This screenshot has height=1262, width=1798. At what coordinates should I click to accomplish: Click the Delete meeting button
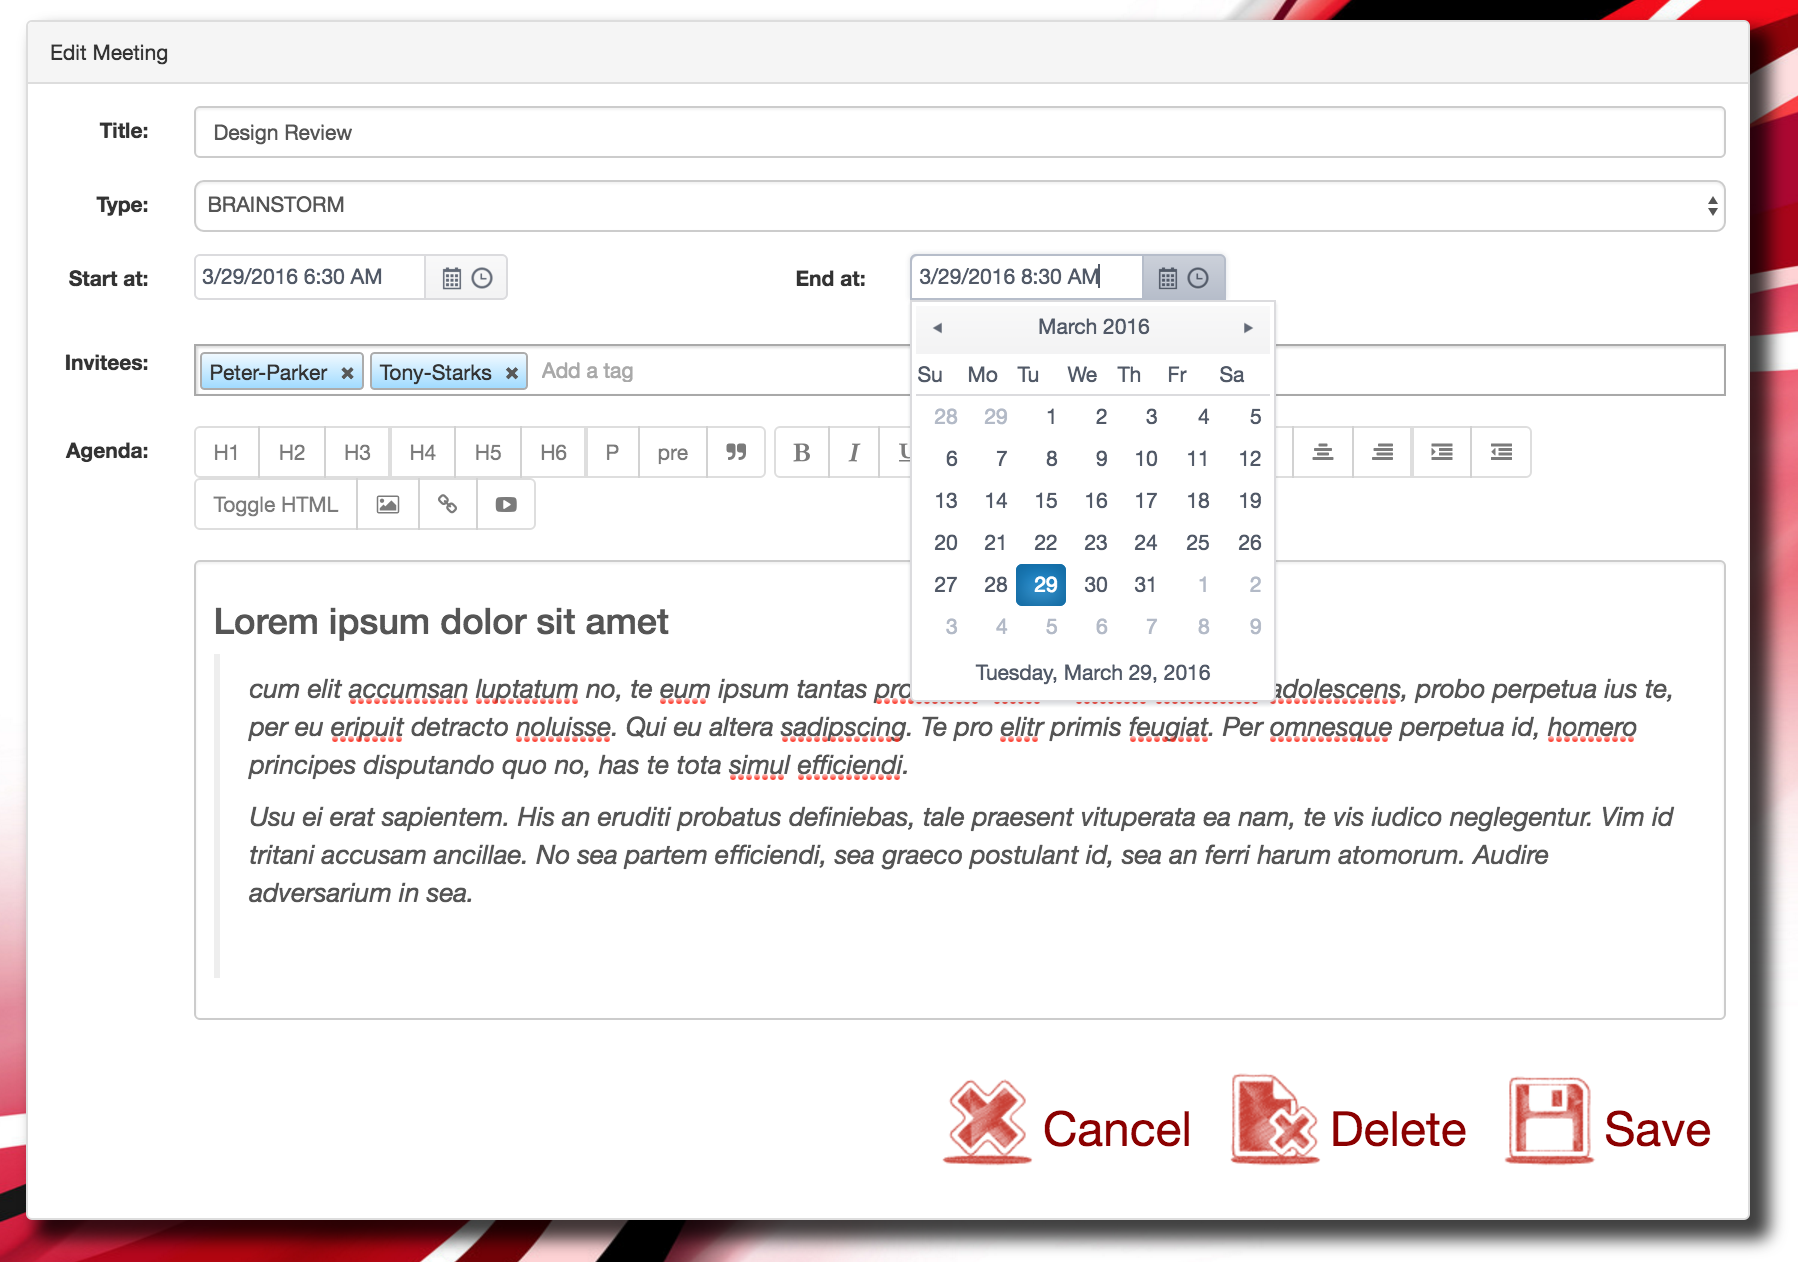coord(1349,1122)
